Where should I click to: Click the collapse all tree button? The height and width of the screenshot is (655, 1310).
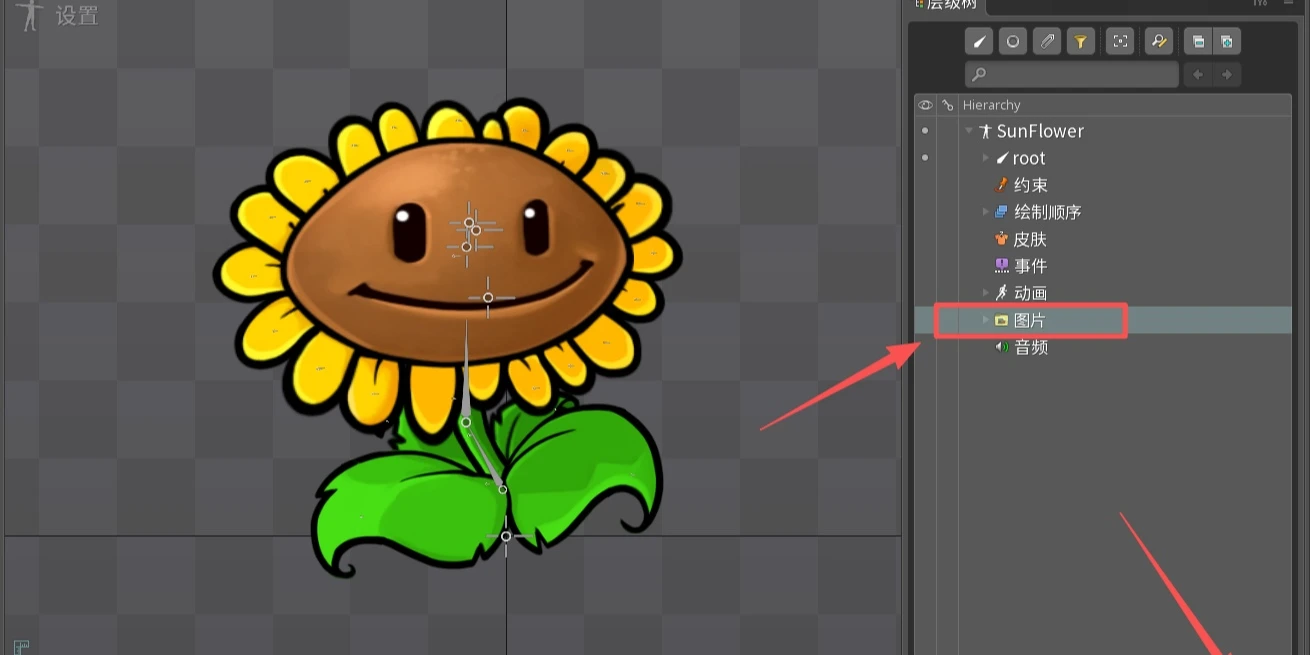[x=1198, y=41]
